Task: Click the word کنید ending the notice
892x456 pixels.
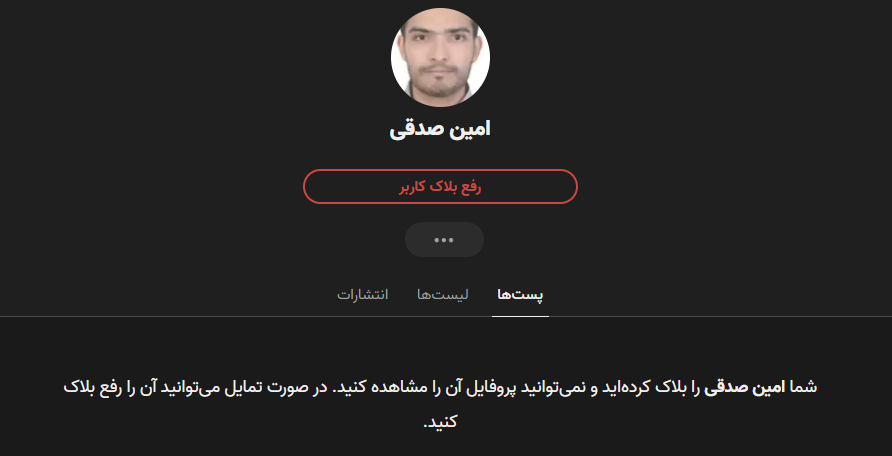Action: pos(443,422)
